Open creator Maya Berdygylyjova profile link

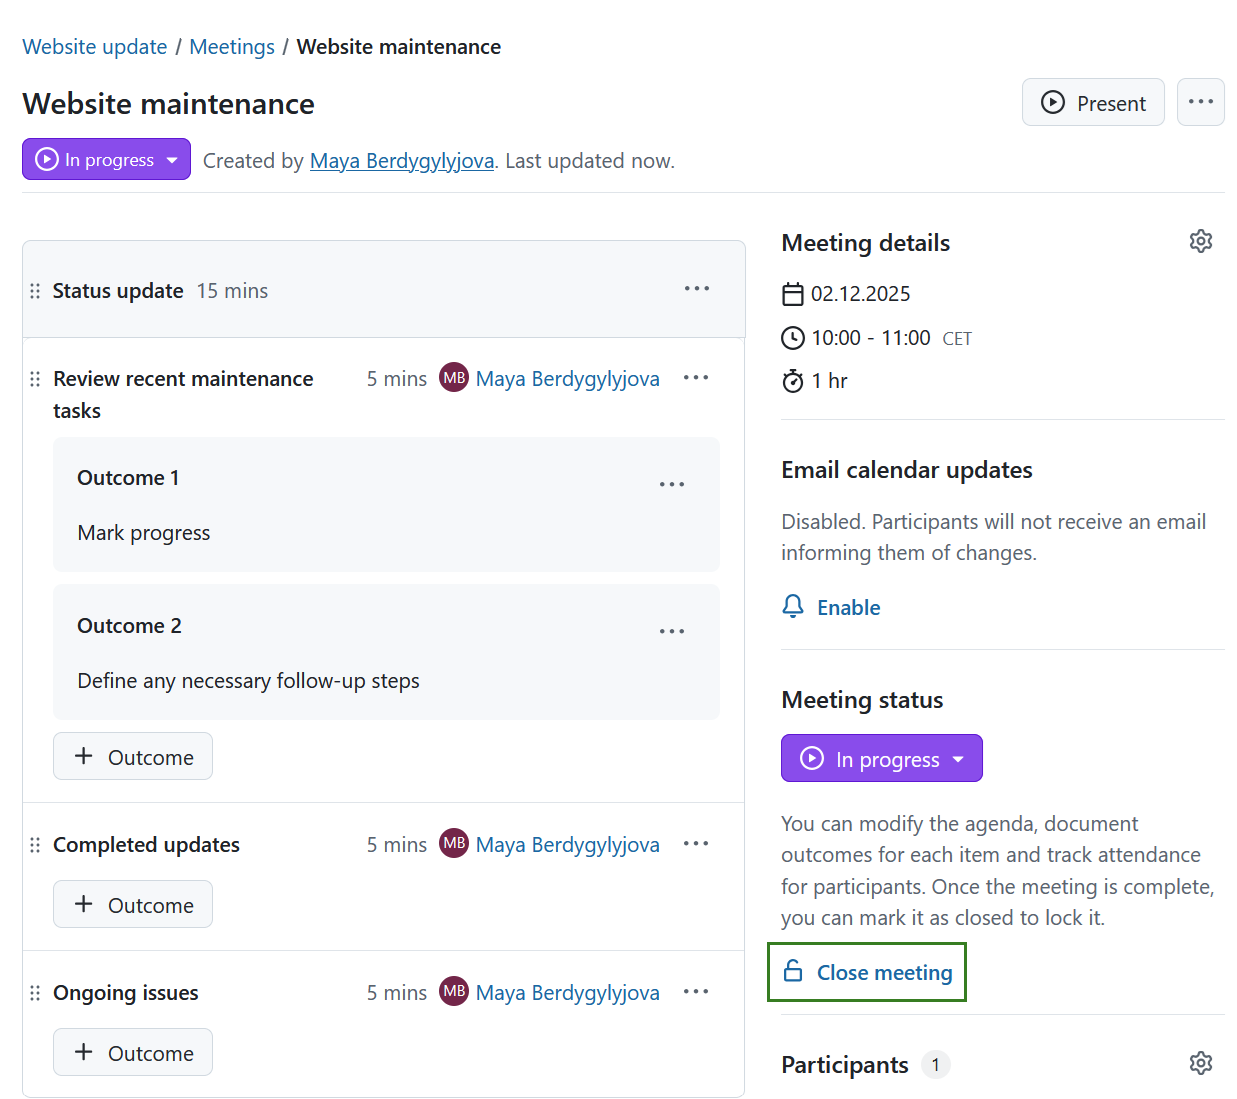click(x=401, y=161)
